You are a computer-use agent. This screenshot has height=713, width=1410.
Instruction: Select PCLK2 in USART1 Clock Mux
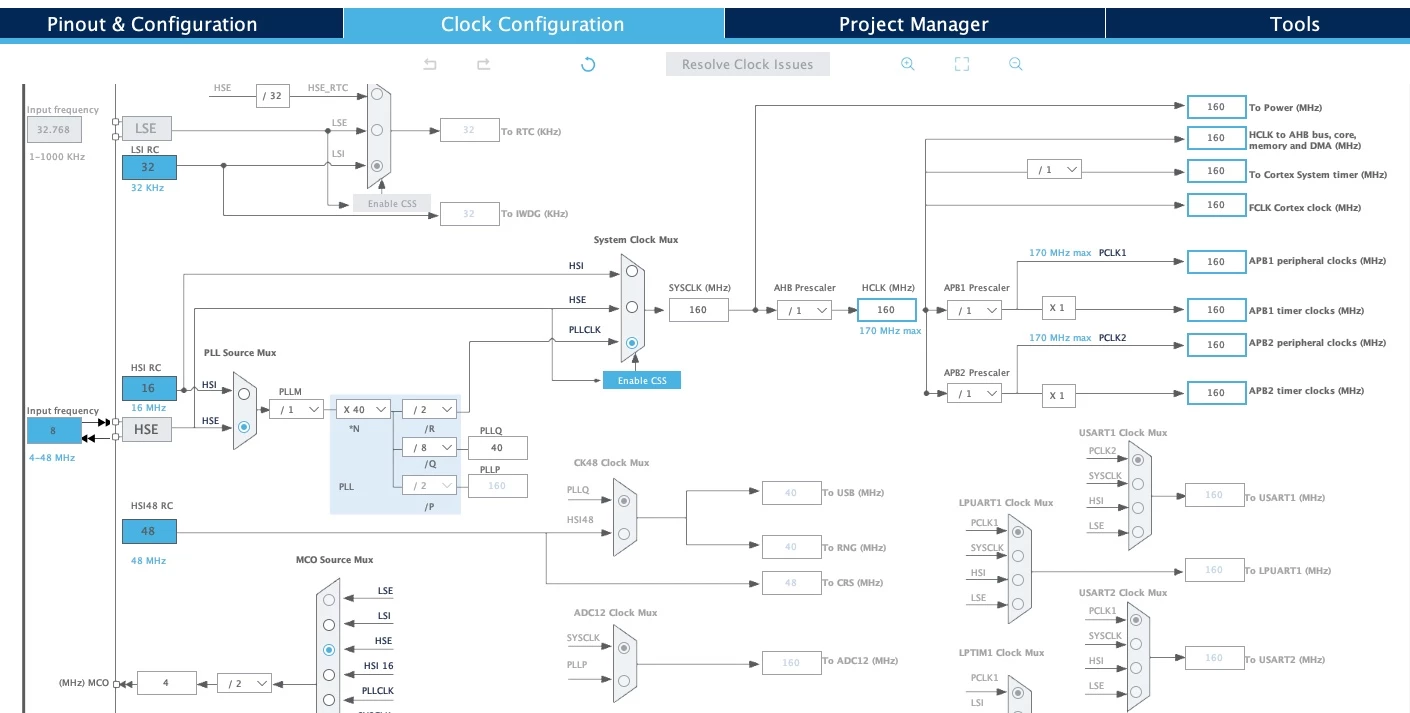click(1137, 459)
